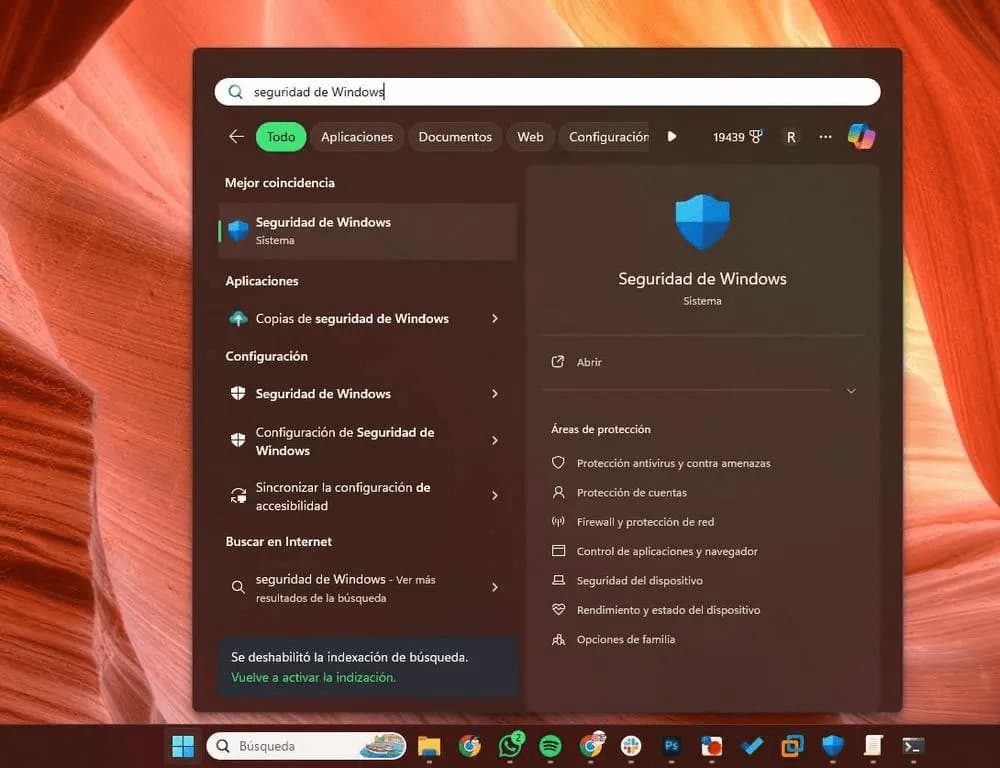This screenshot has height=768, width=1000.
Task: Open the Terminal from the taskbar
Action: (x=913, y=746)
